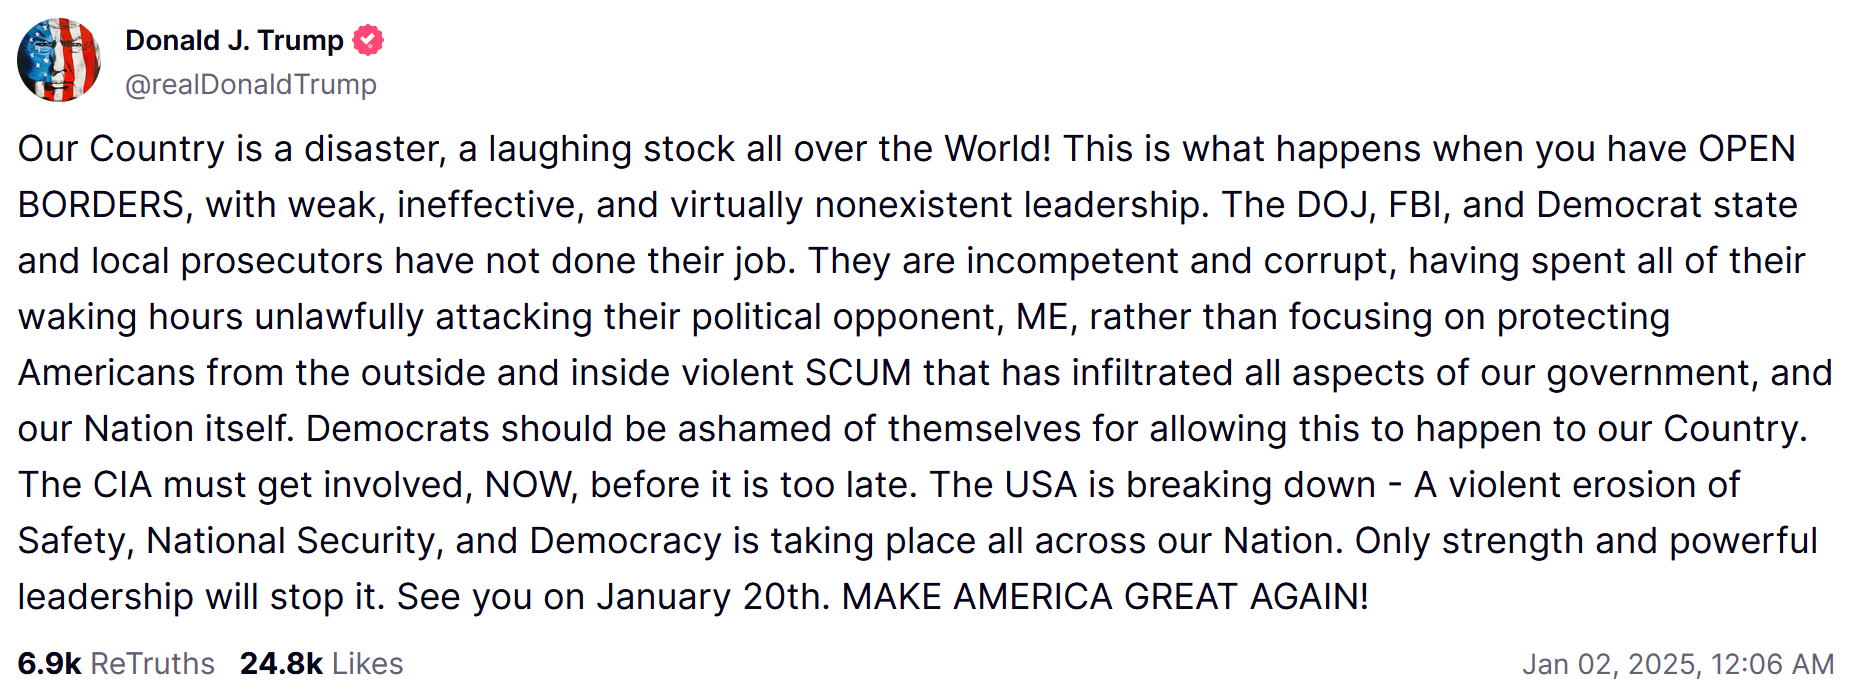Screen dimensions: 1854x700
Task: Open the flag-painted profile avatar
Action: tap(59, 60)
